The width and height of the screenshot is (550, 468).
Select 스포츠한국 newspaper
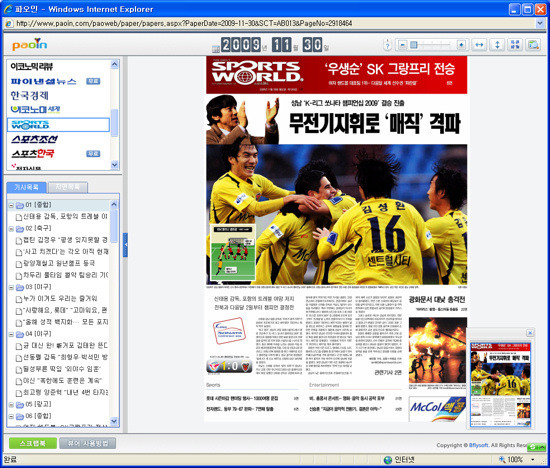click(x=33, y=154)
